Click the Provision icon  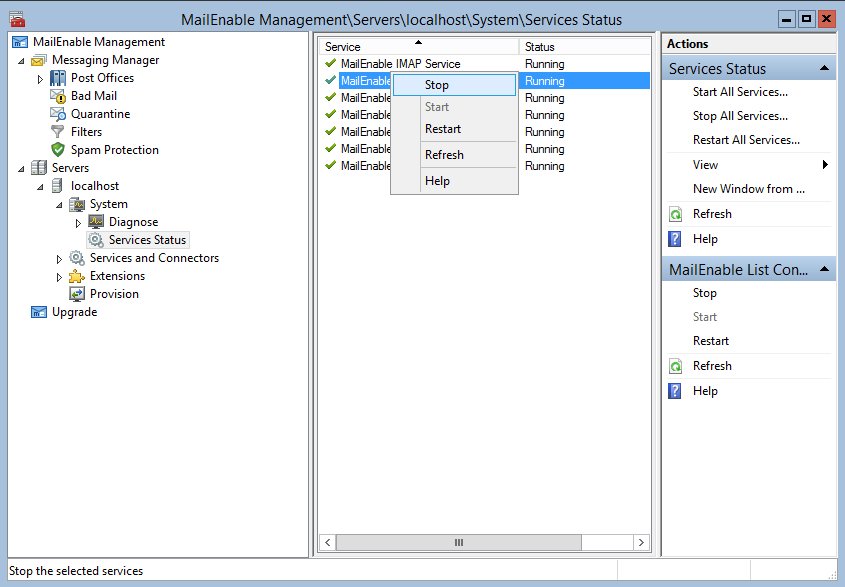pos(77,294)
